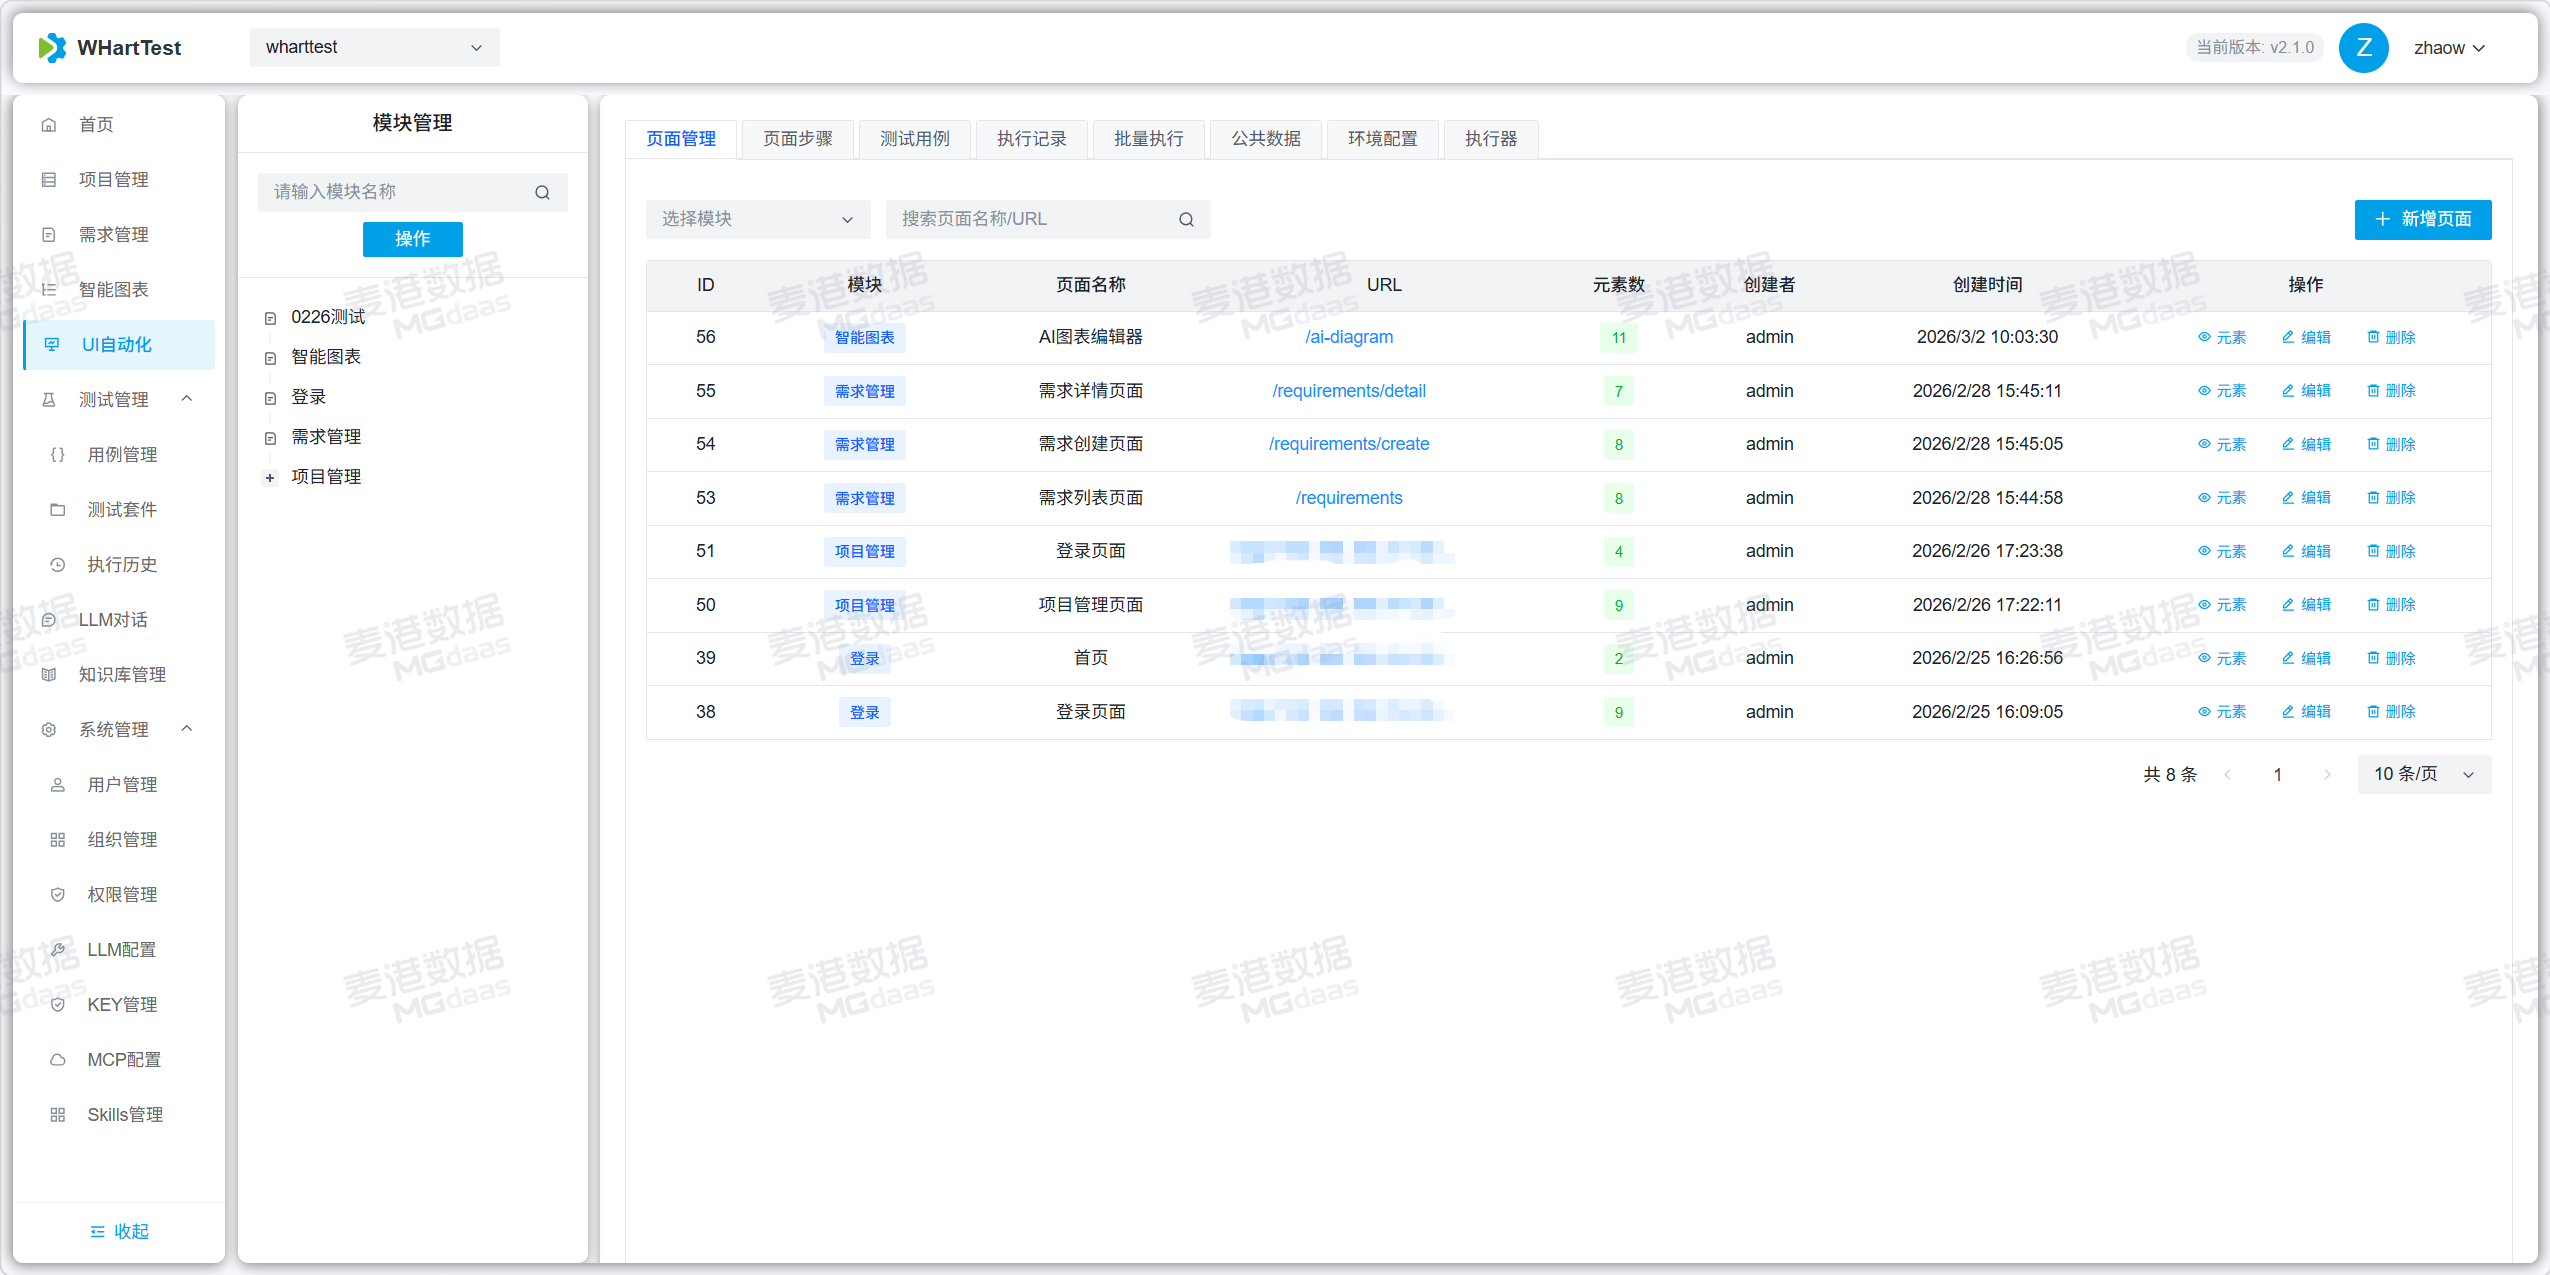Open the 10 条/页 page size dropdown
This screenshot has width=2550, height=1275.
[x=2423, y=774]
